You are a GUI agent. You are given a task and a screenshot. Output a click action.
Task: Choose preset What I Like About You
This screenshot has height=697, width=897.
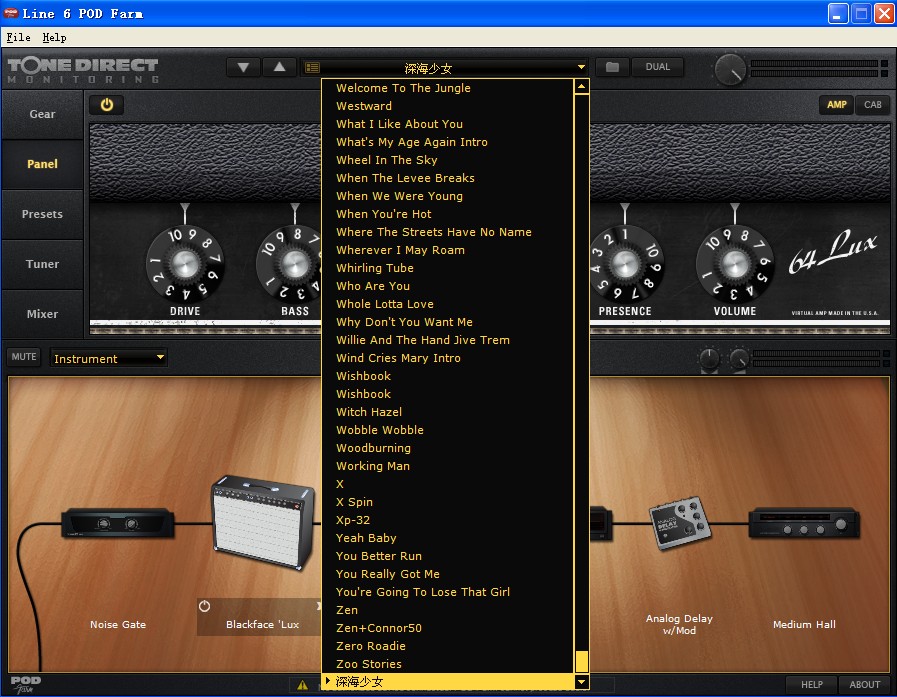click(447, 124)
